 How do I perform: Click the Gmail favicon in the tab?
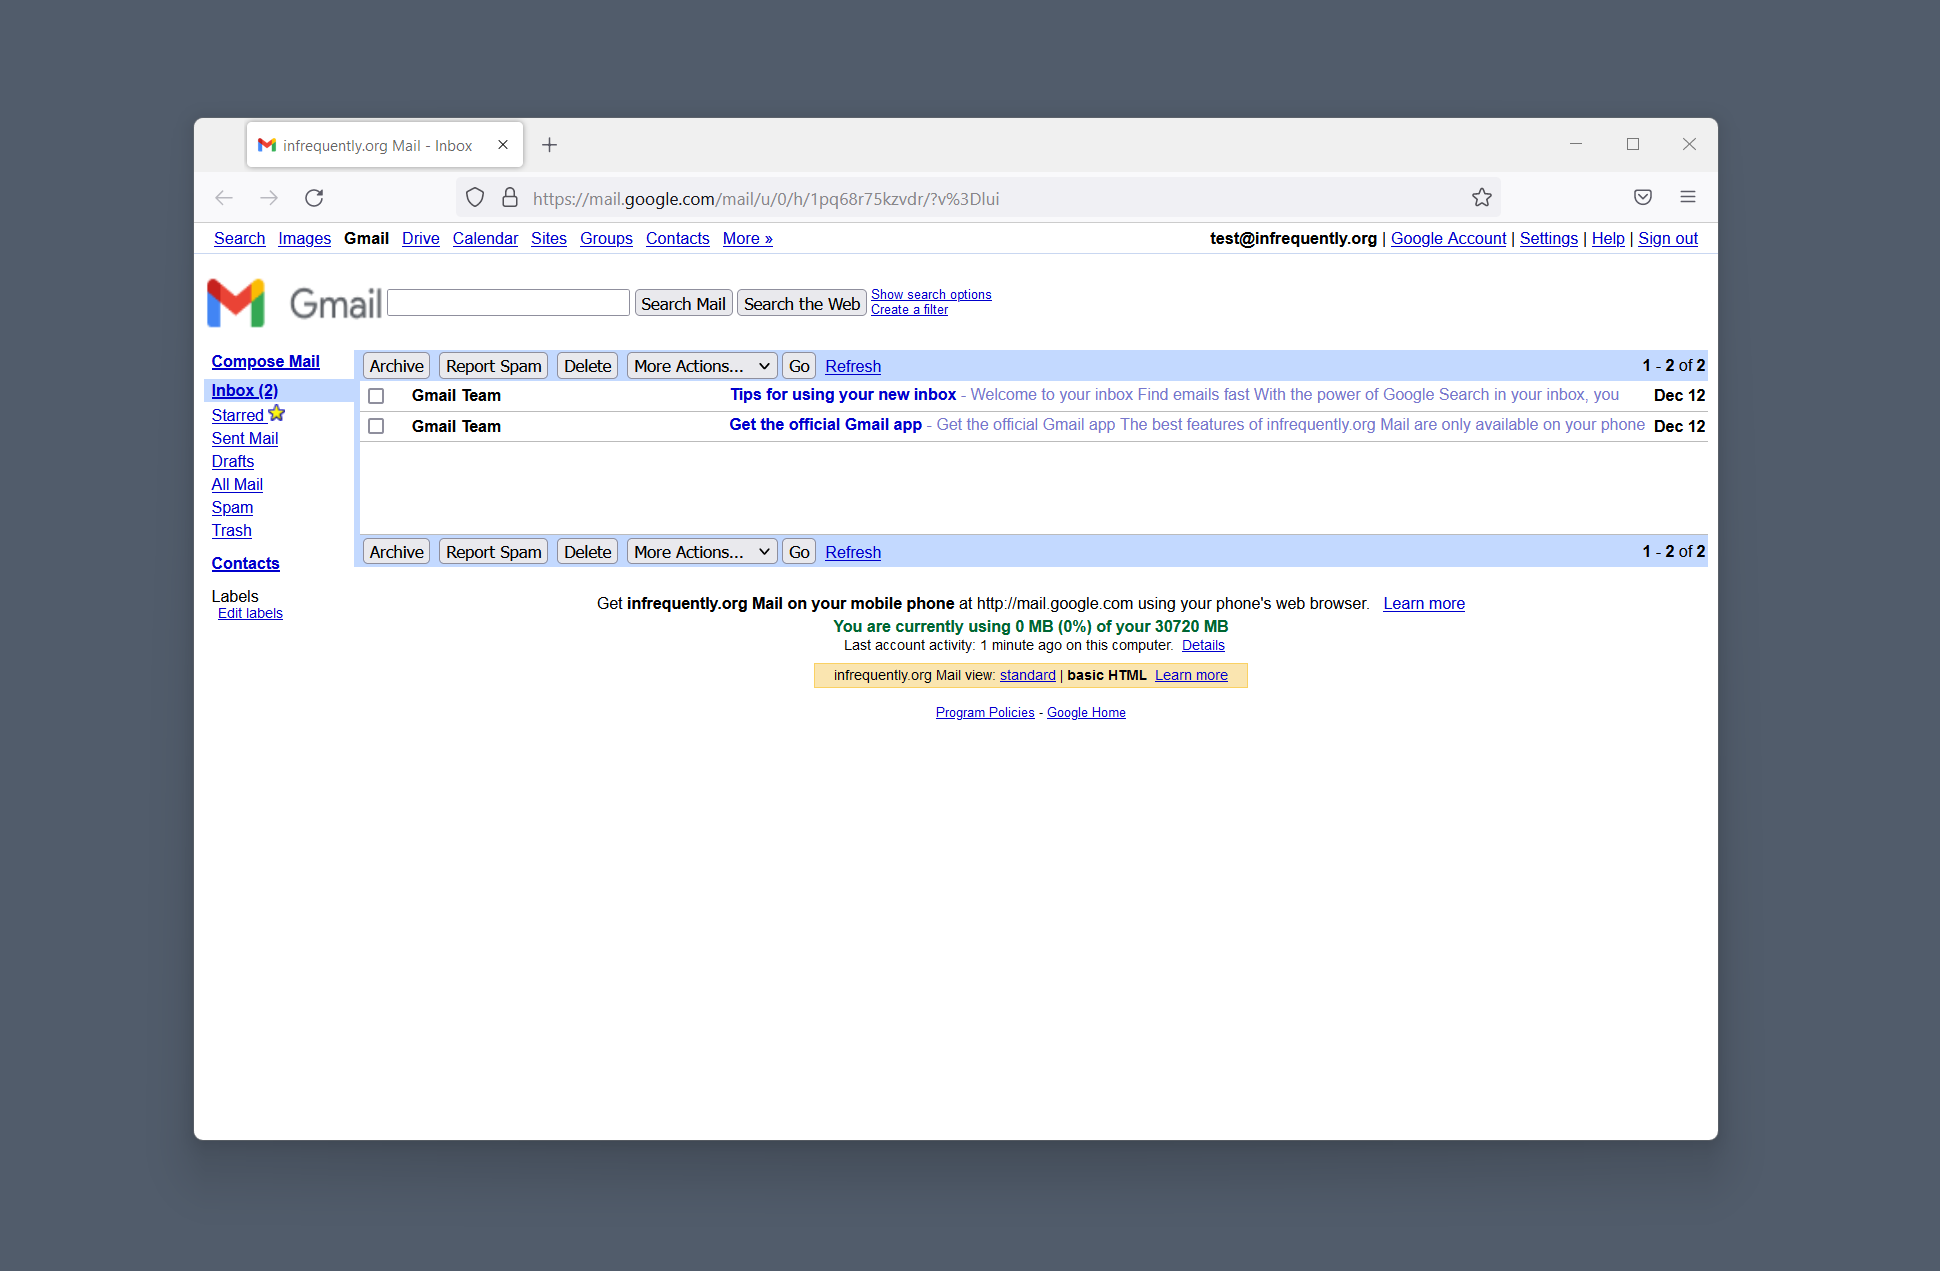(267, 145)
